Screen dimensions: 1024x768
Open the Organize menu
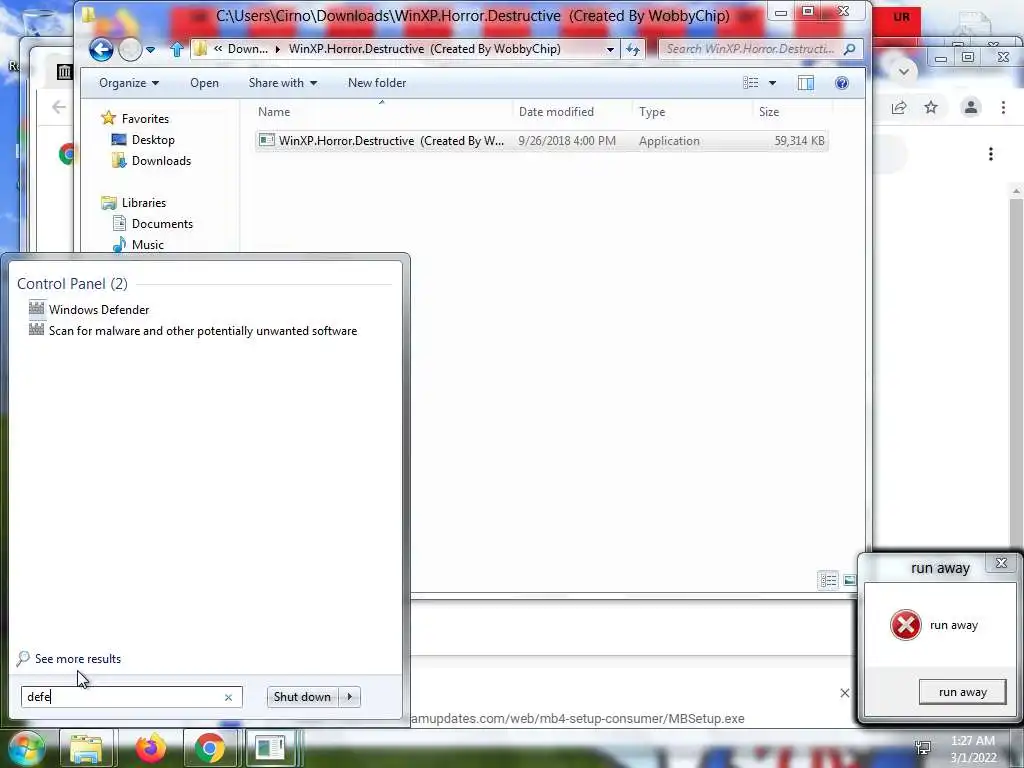click(129, 83)
